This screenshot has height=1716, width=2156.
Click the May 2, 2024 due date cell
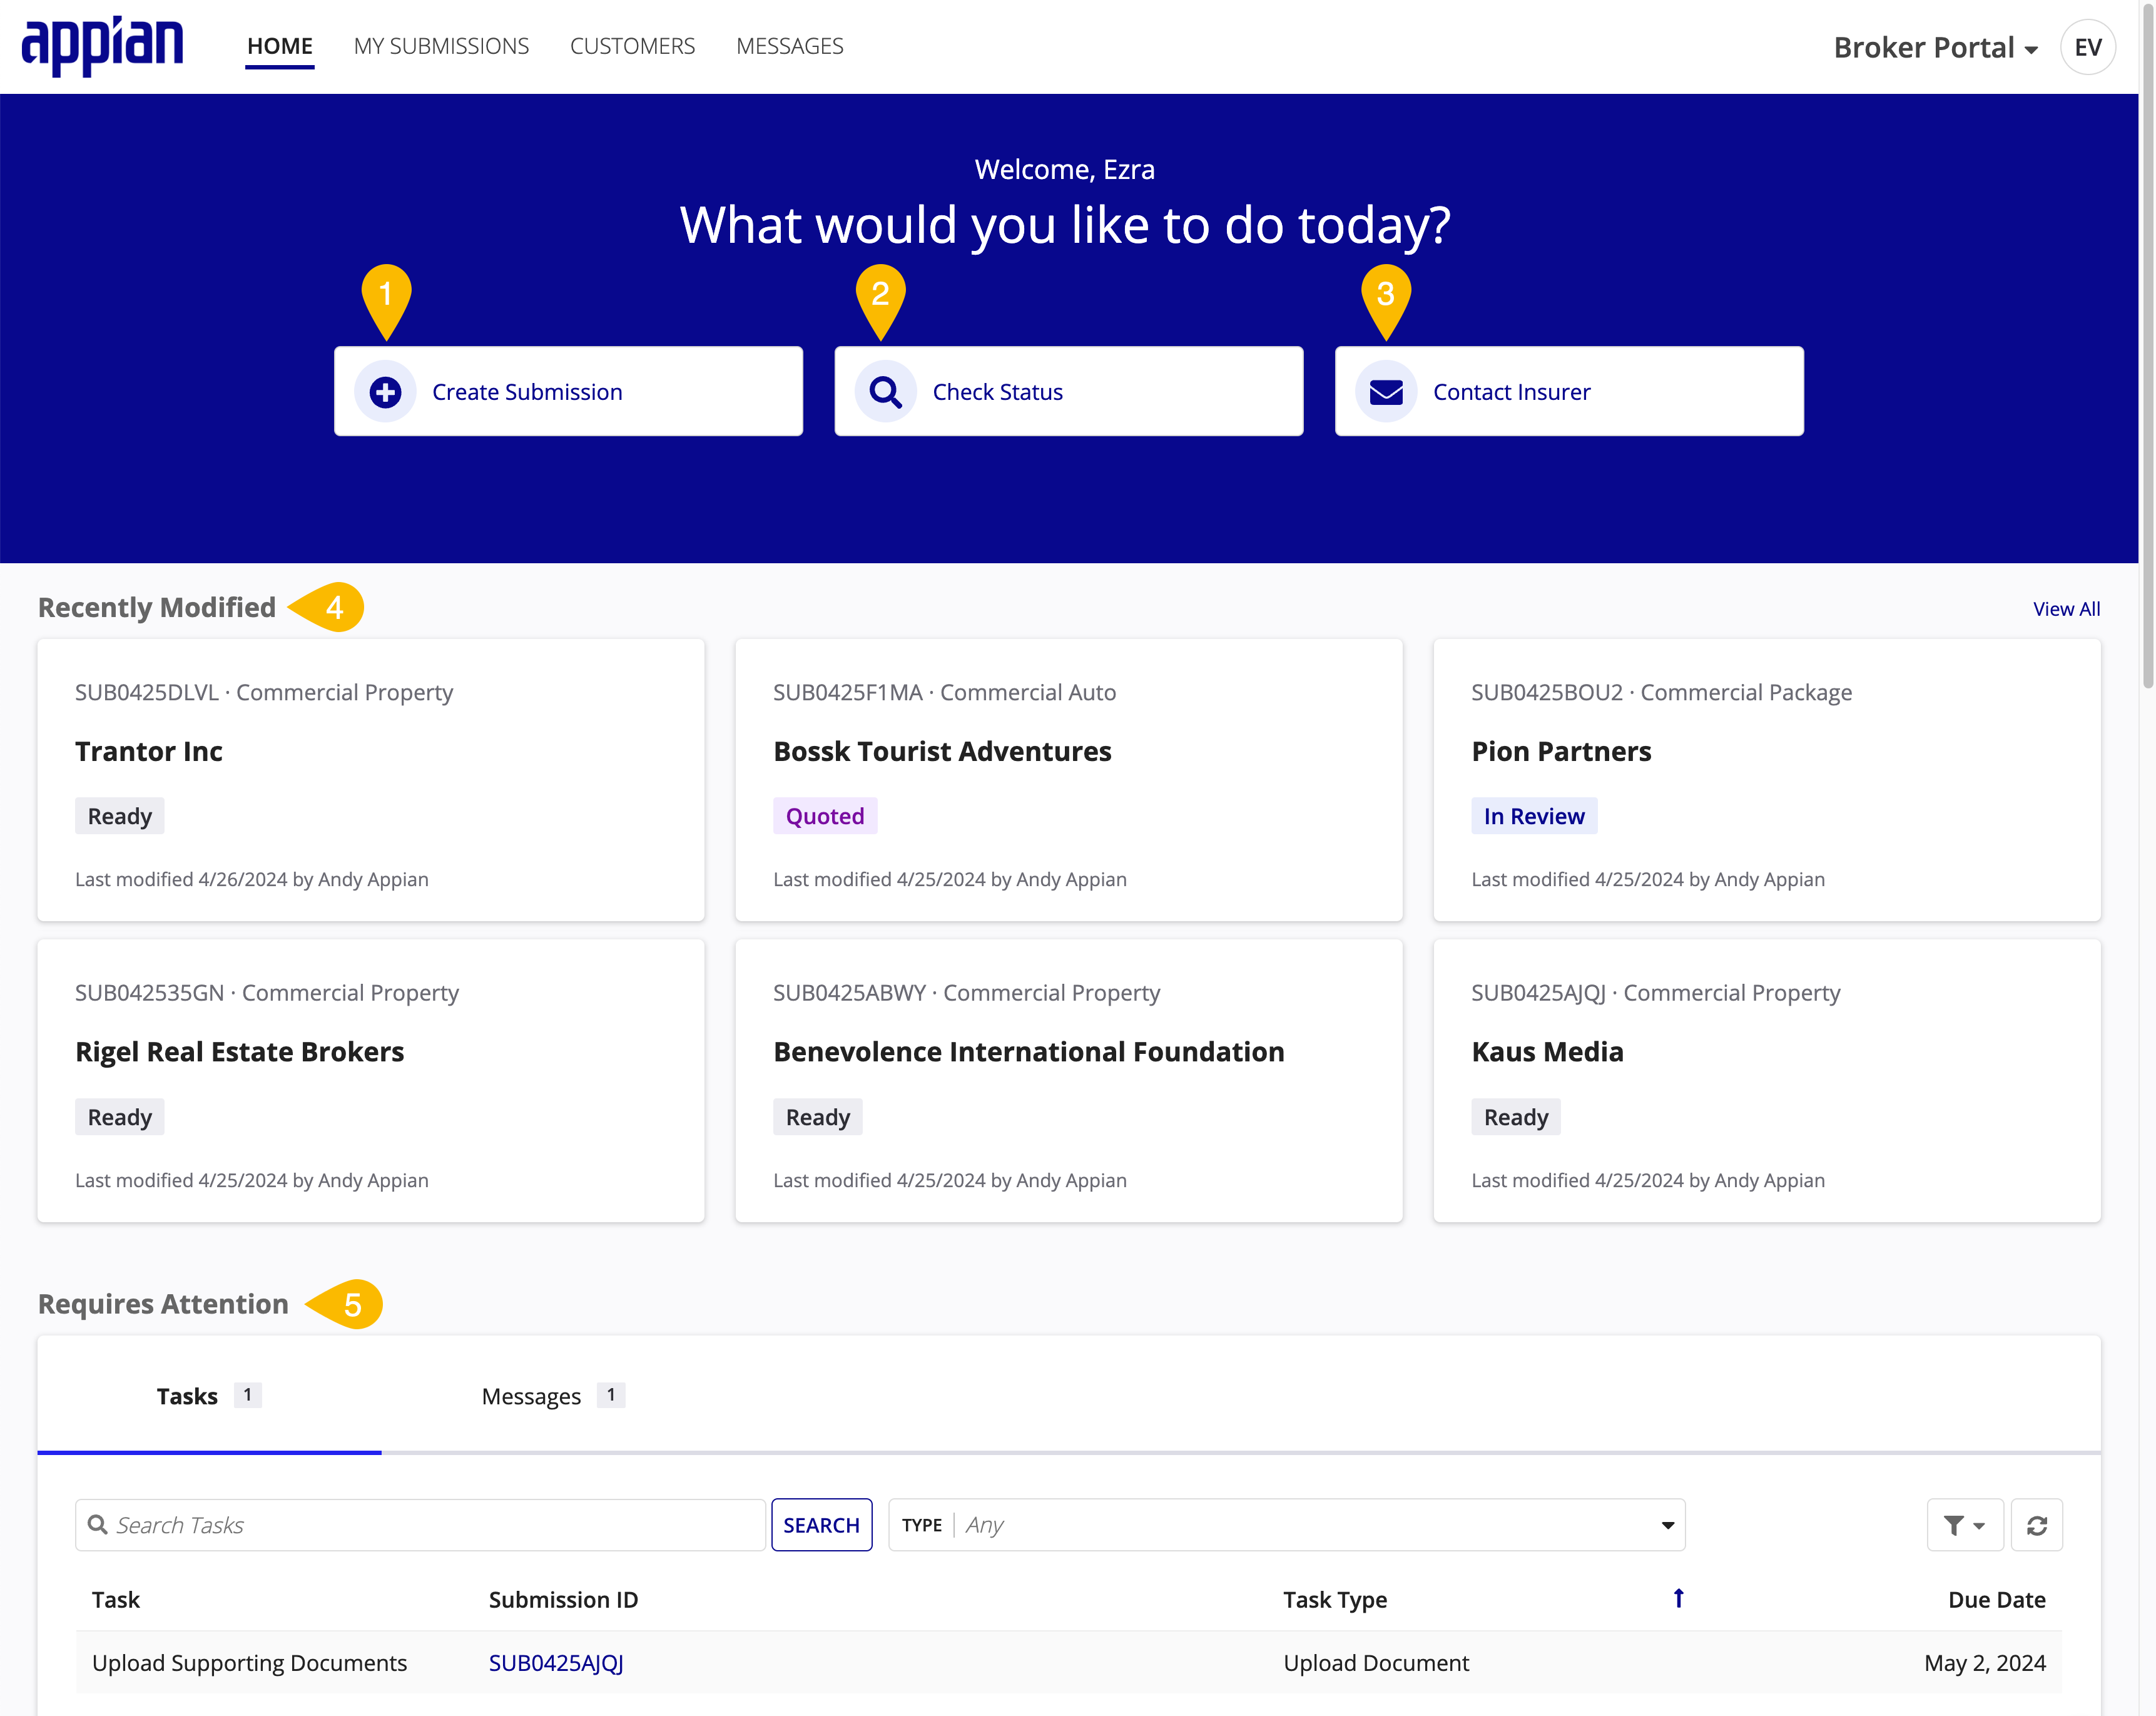1985,1663
